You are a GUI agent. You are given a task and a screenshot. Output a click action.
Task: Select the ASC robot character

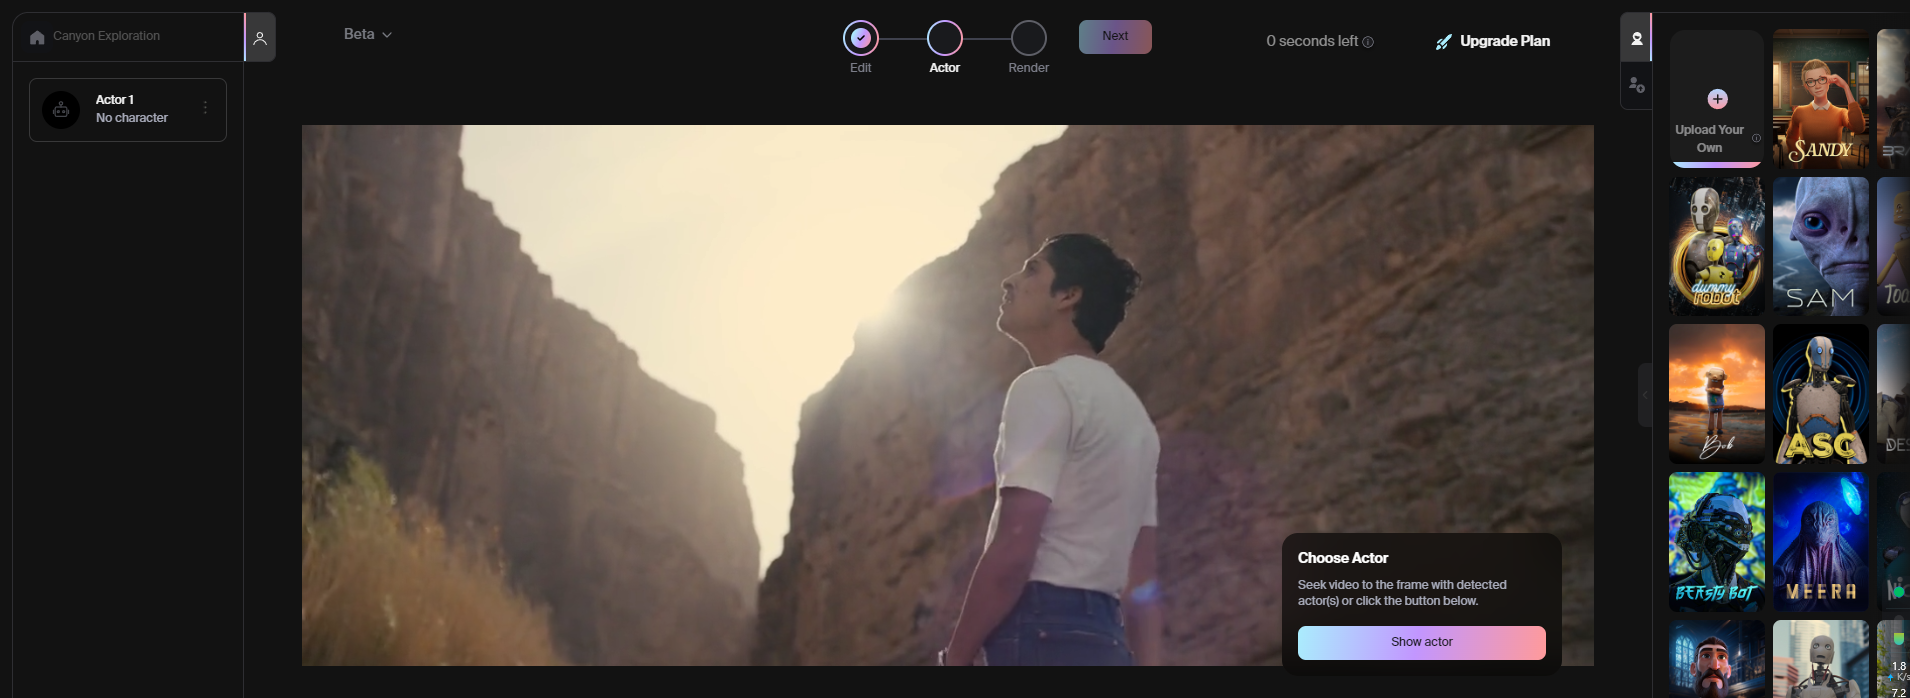click(1820, 394)
